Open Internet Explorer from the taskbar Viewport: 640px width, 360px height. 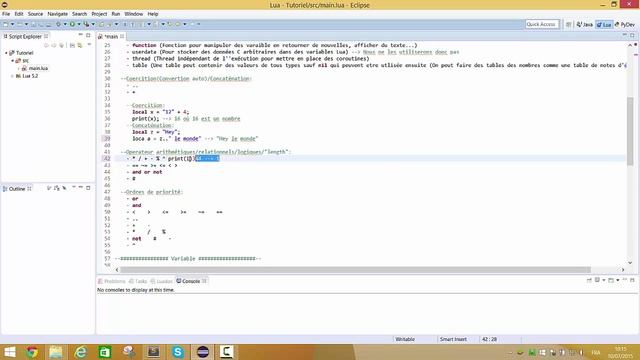click(80, 352)
